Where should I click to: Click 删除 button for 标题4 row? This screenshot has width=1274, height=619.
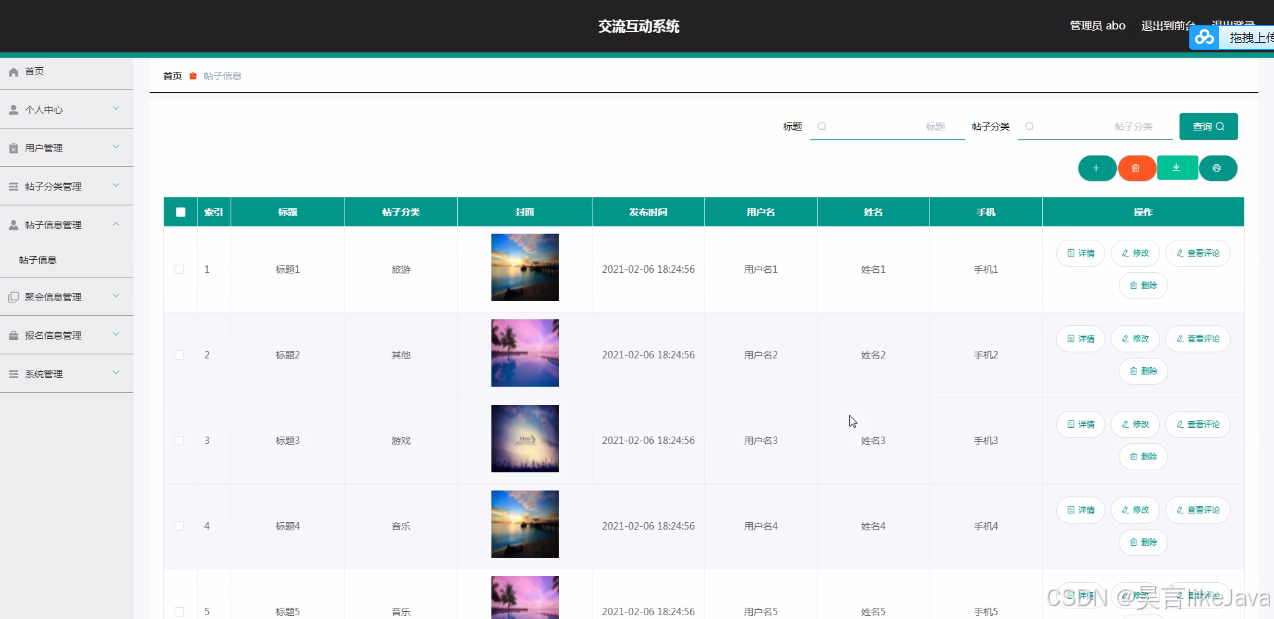pos(1143,542)
